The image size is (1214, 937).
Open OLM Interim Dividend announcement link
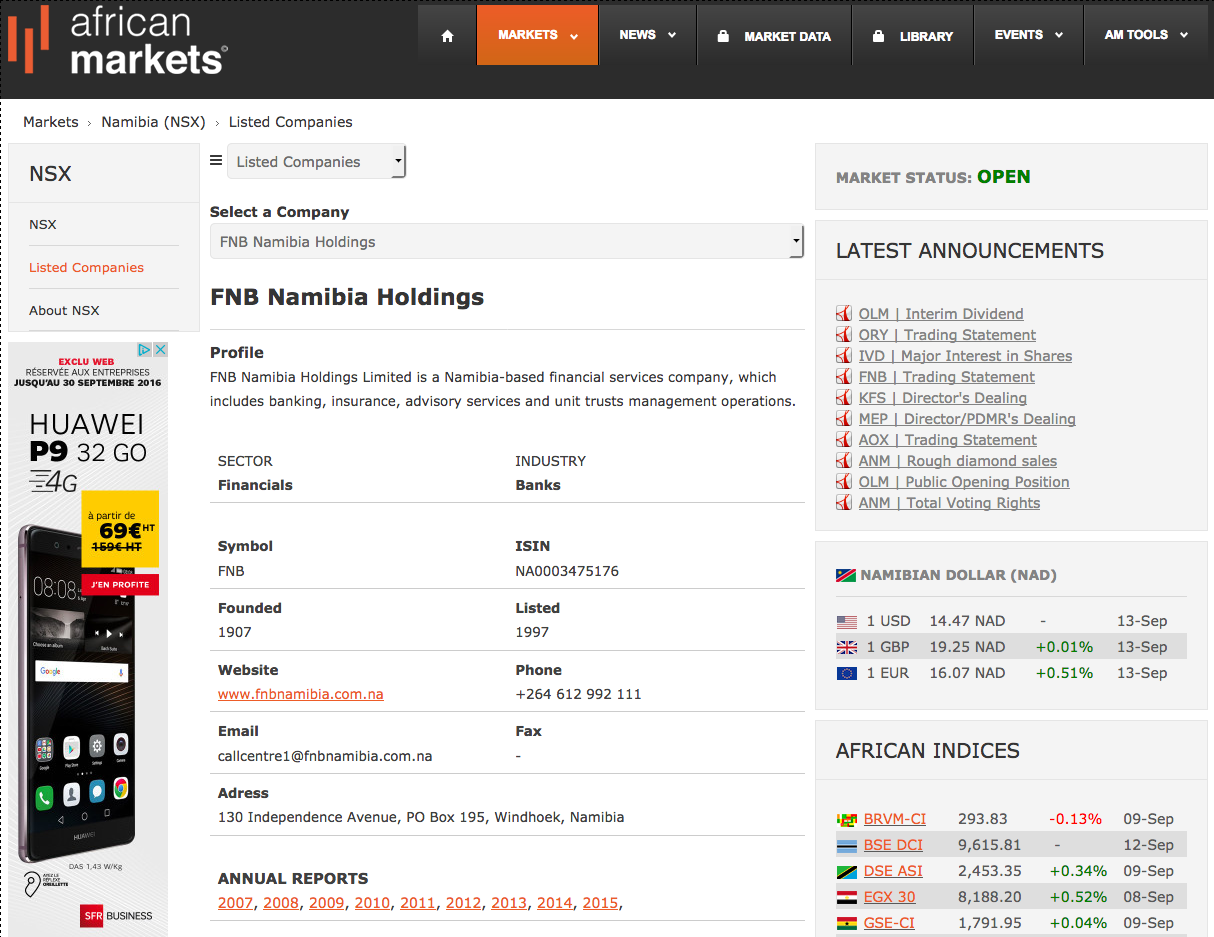click(x=941, y=314)
